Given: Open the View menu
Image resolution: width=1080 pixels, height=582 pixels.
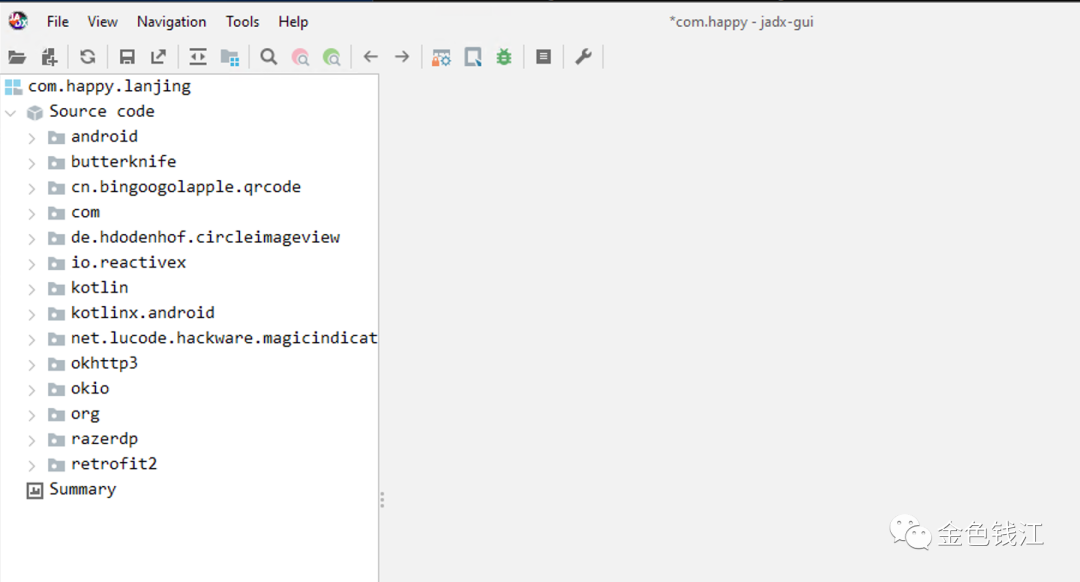Looking at the screenshot, I should click(103, 22).
